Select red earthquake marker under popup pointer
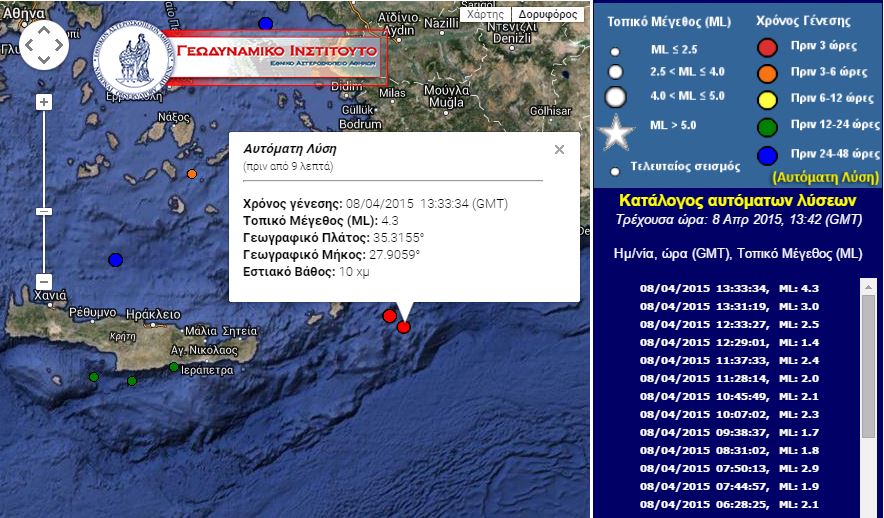 click(404, 327)
